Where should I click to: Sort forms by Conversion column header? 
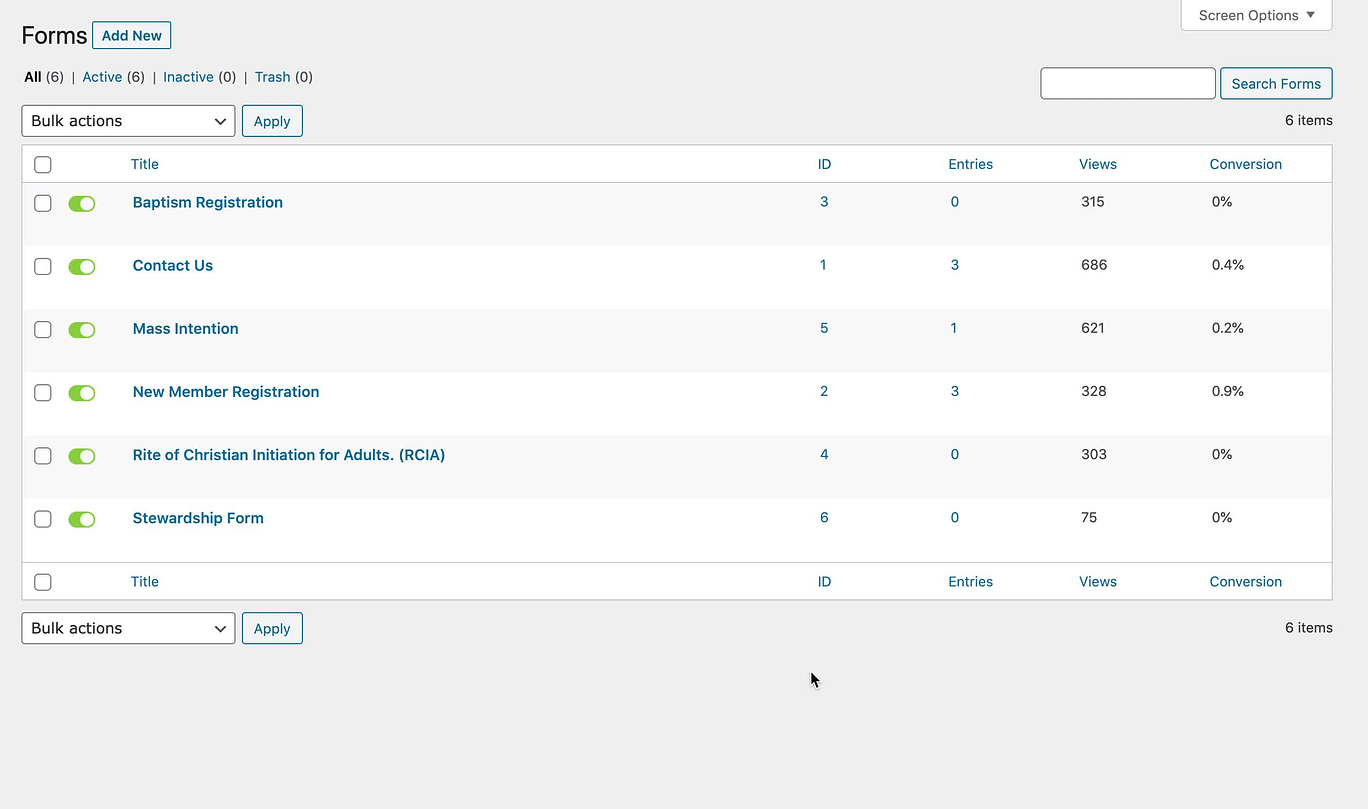[1245, 164]
